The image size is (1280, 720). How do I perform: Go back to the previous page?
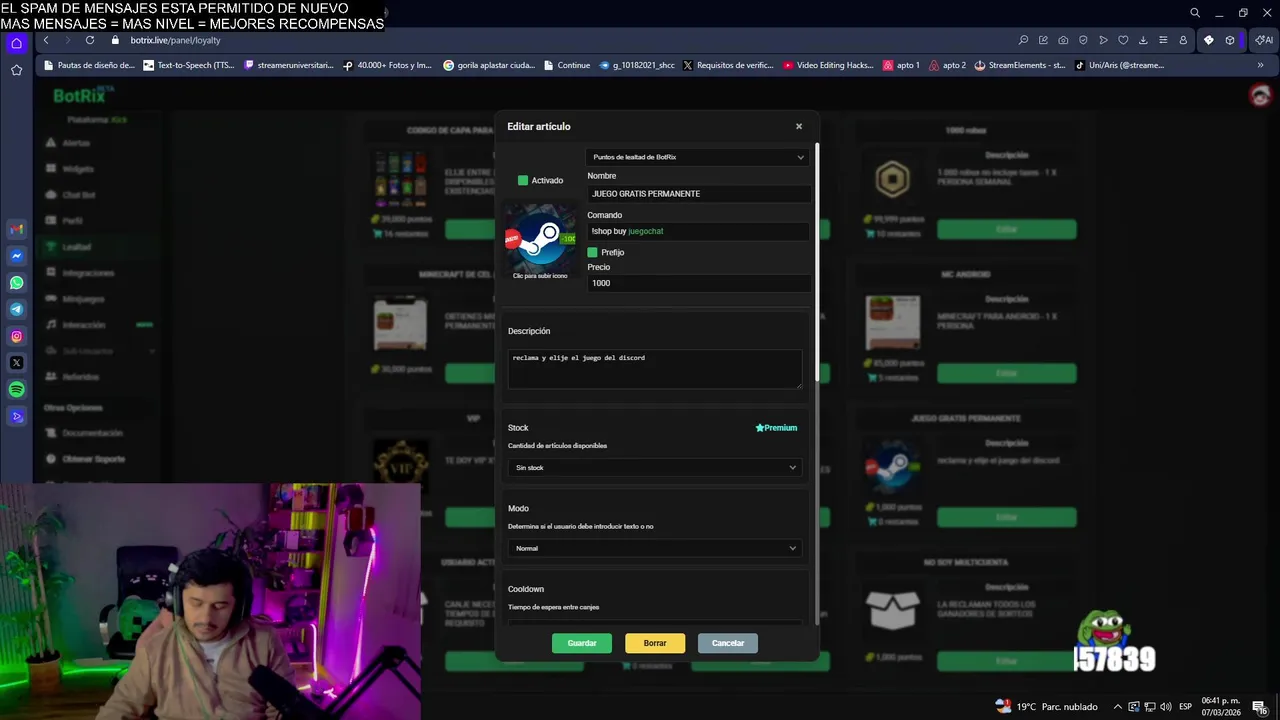46,40
